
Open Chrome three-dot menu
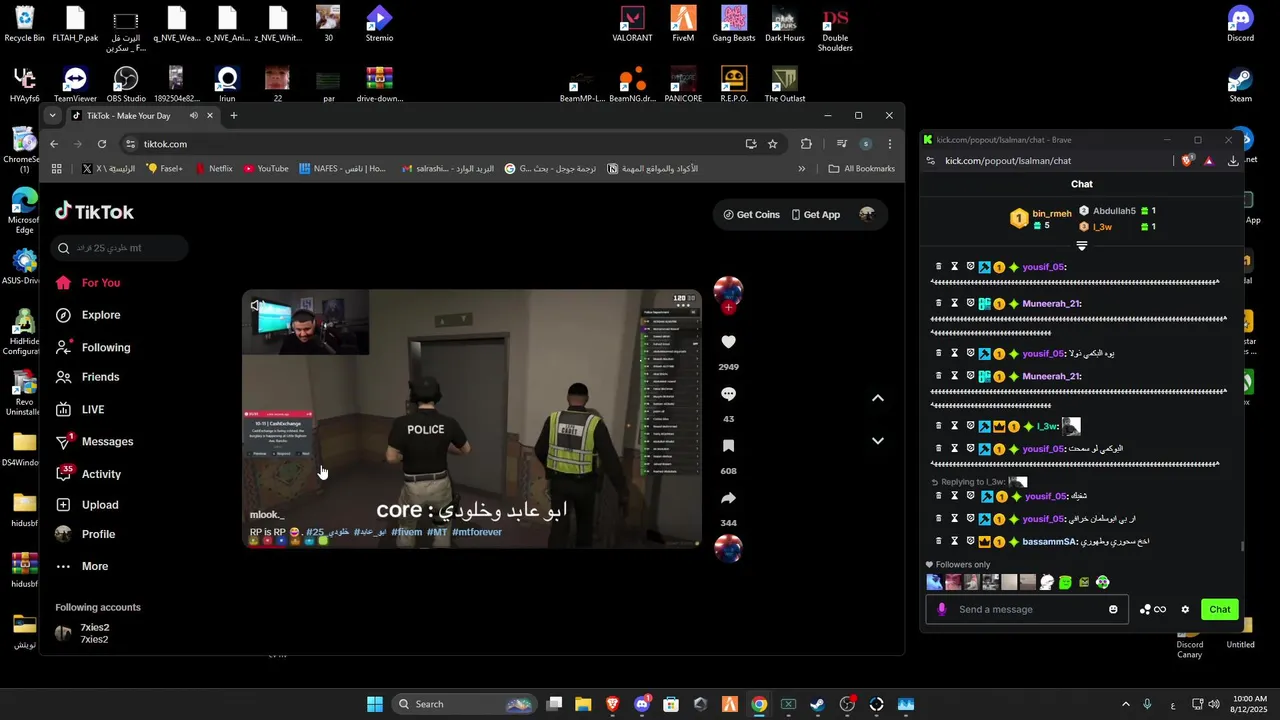click(x=889, y=144)
